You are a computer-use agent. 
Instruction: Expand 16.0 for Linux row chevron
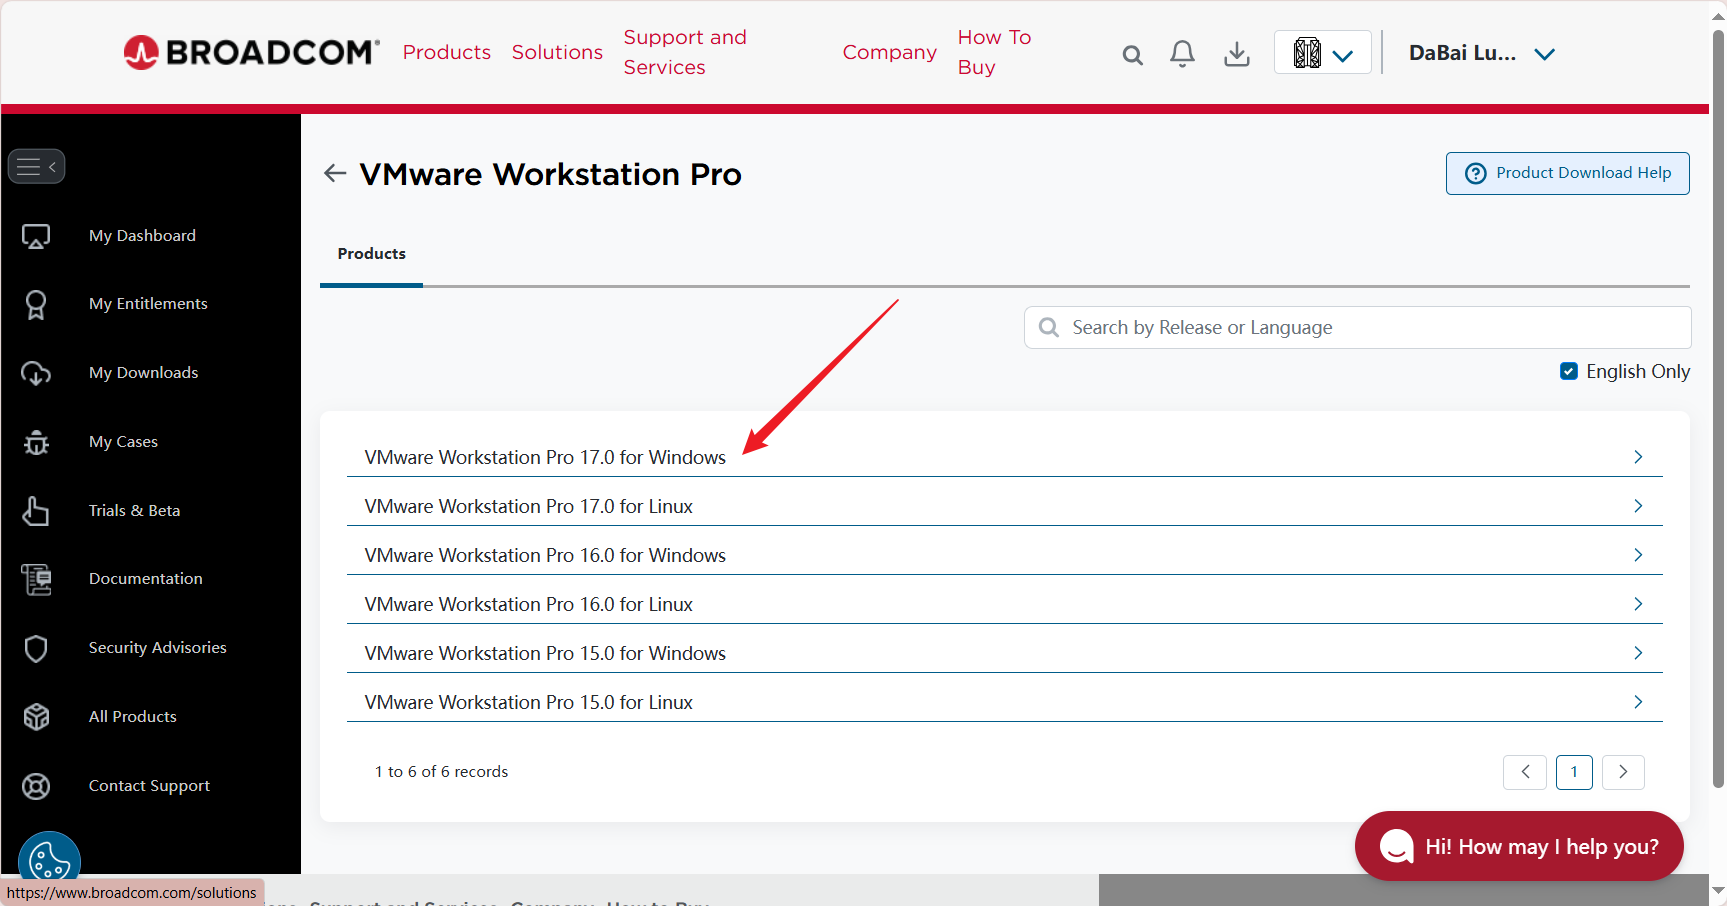(x=1638, y=604)
